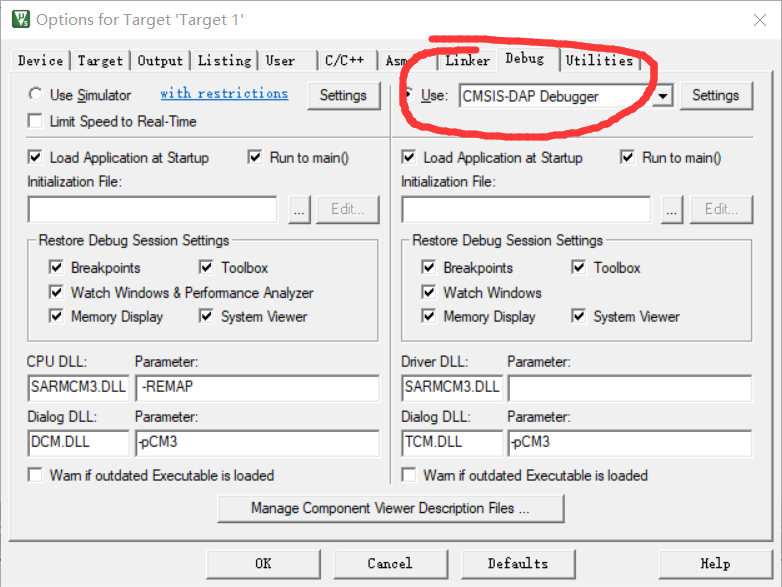Browse for debugger initialization file
The width and height of the screenshot is (782, 587).
pos(672,209)
